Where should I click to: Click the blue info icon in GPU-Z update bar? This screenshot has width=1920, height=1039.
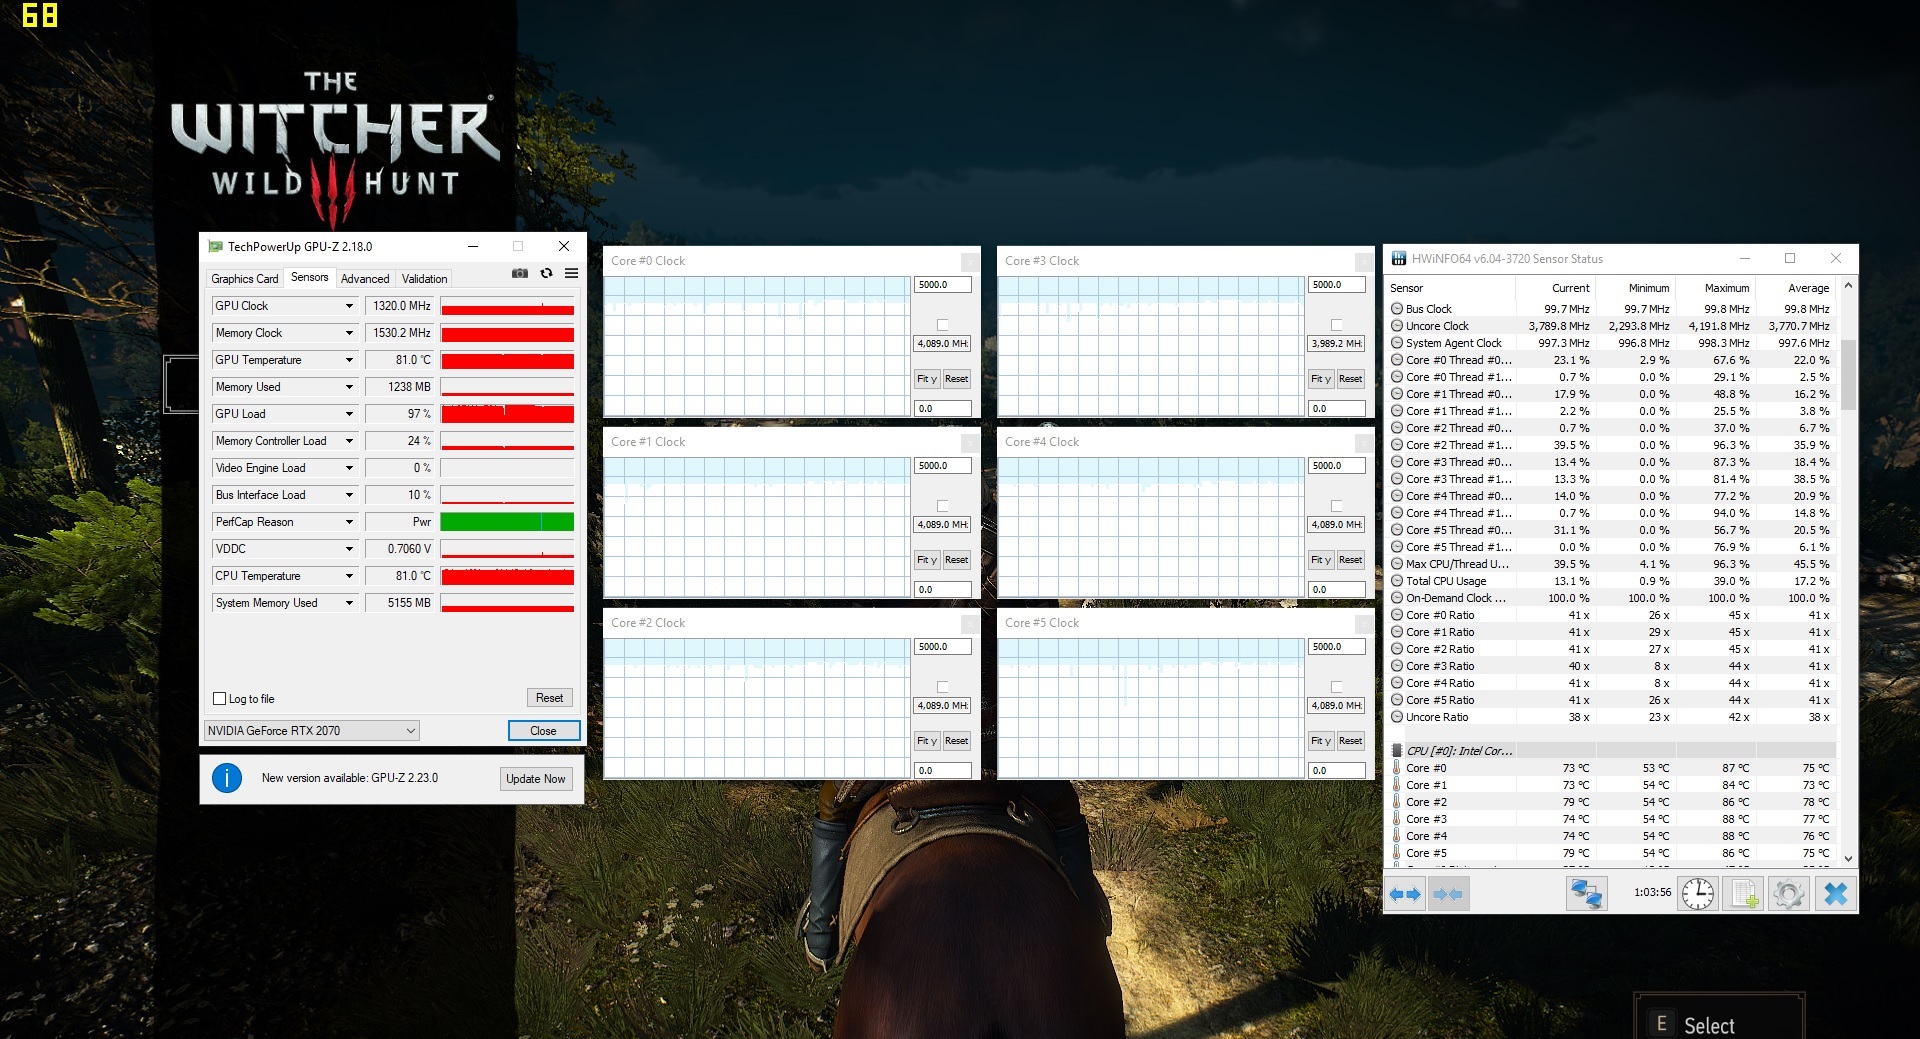pos(227,778)
